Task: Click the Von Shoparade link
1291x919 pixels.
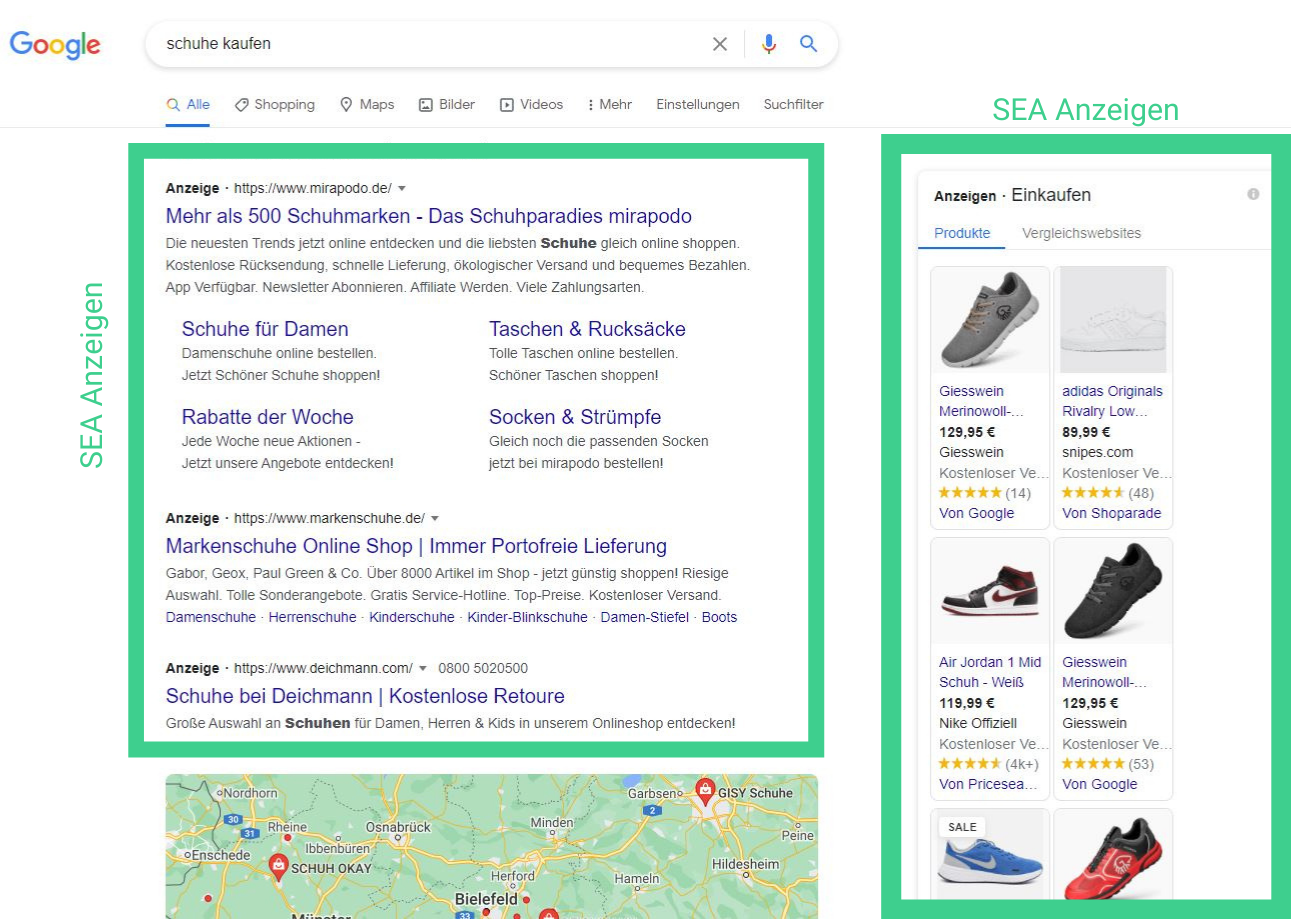Action: (x=1115, y=513)
